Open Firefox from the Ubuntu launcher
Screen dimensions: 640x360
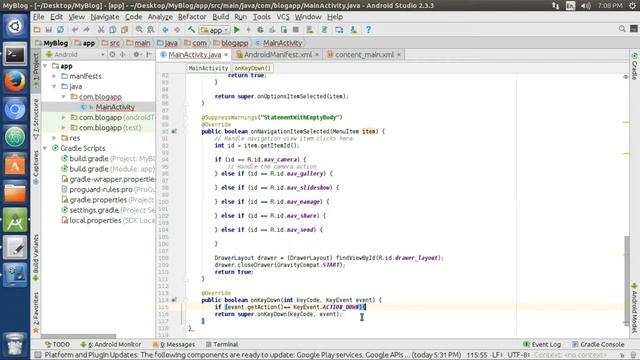point(15,81)
